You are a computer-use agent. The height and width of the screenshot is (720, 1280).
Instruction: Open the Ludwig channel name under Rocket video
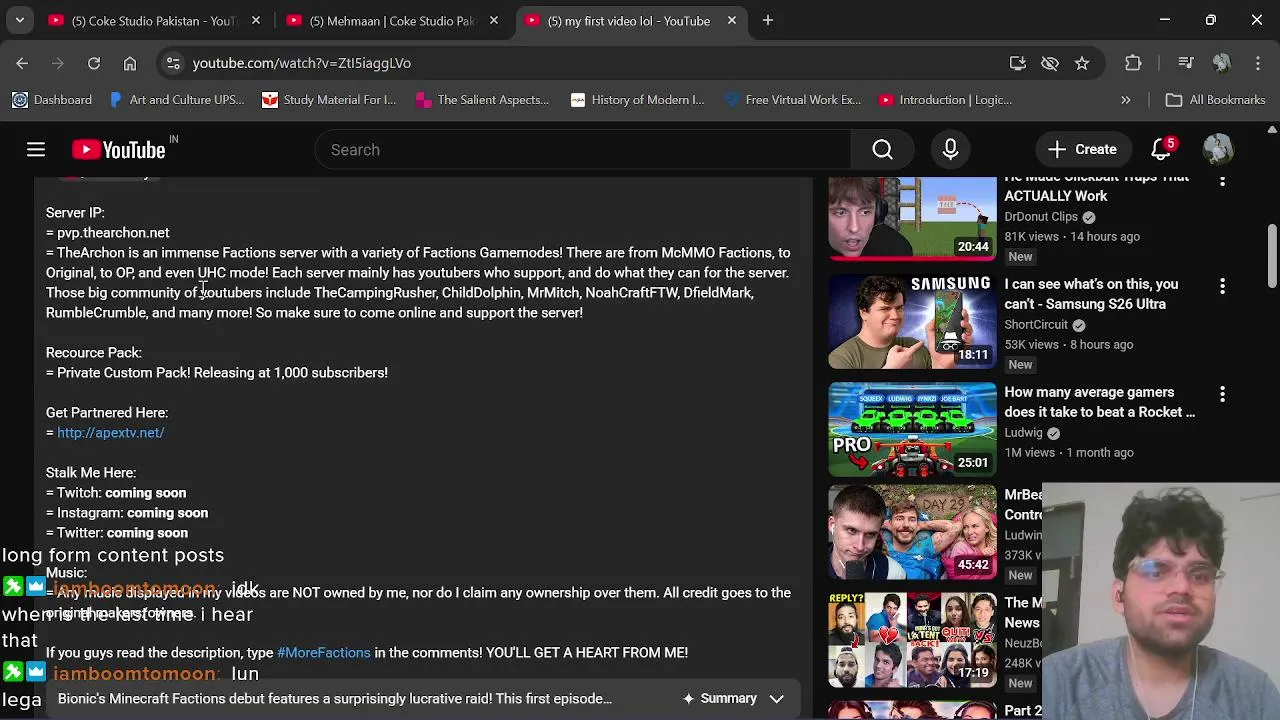1023,433
